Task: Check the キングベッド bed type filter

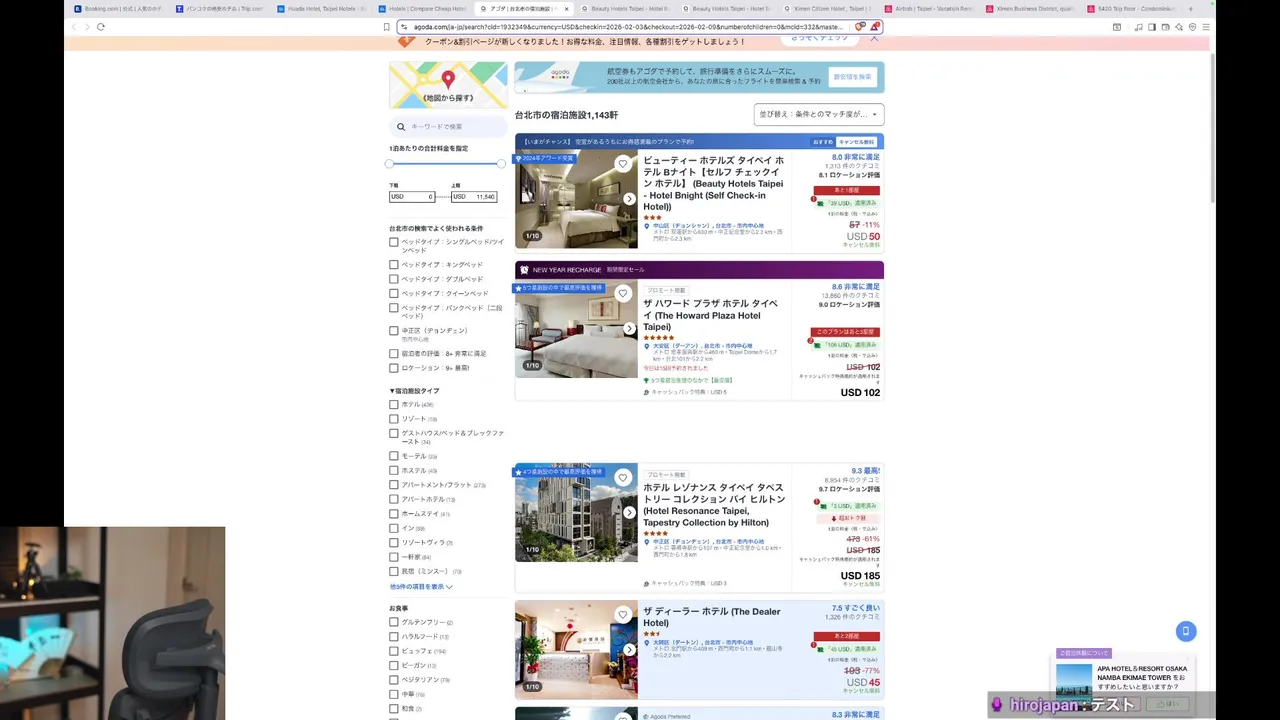Action: 394,265
